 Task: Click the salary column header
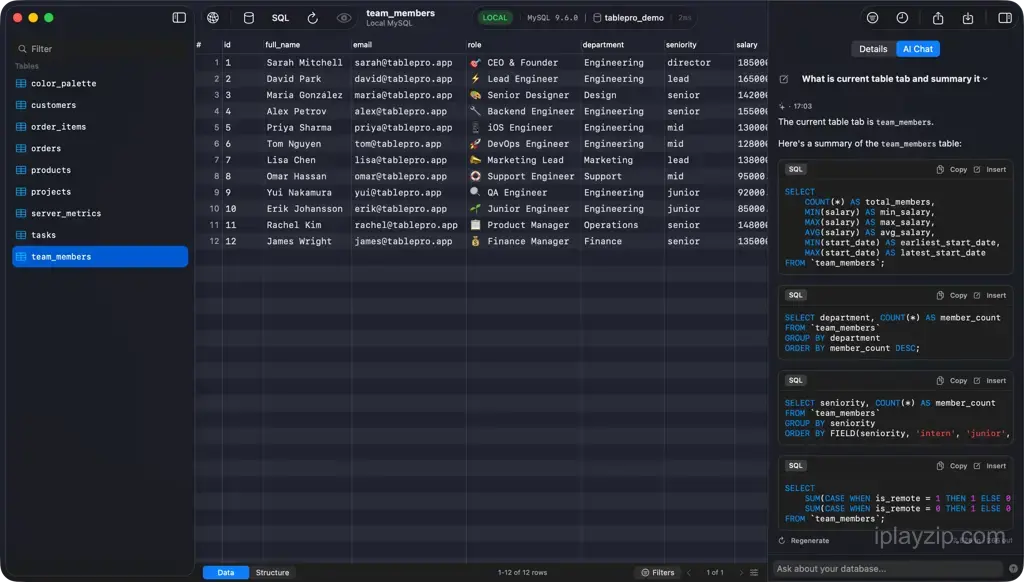pyautogui.click(x=751, y=44)
